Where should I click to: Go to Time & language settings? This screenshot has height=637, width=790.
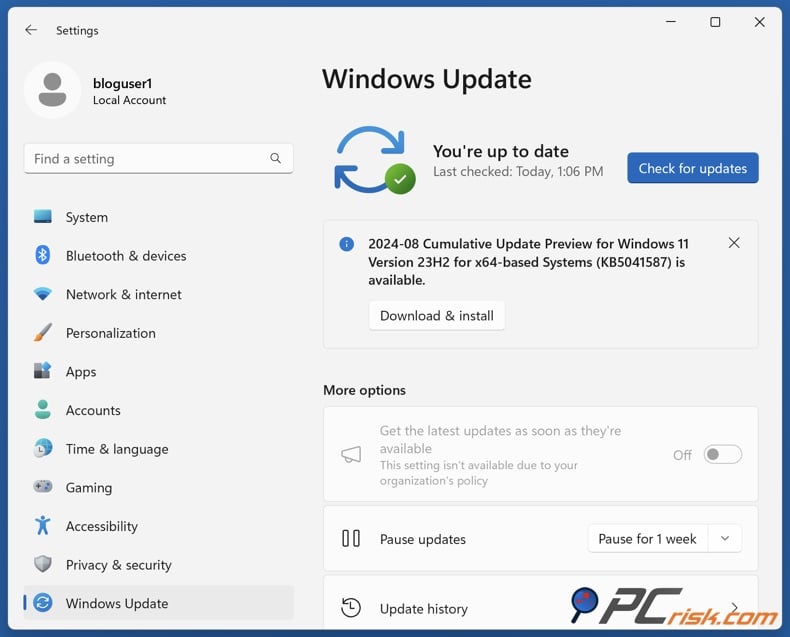(159, 449)
